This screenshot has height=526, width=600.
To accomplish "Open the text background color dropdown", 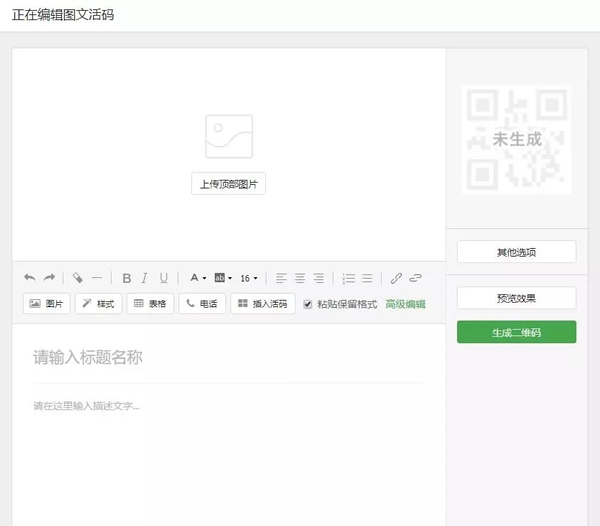I will (x=223, y=278).
